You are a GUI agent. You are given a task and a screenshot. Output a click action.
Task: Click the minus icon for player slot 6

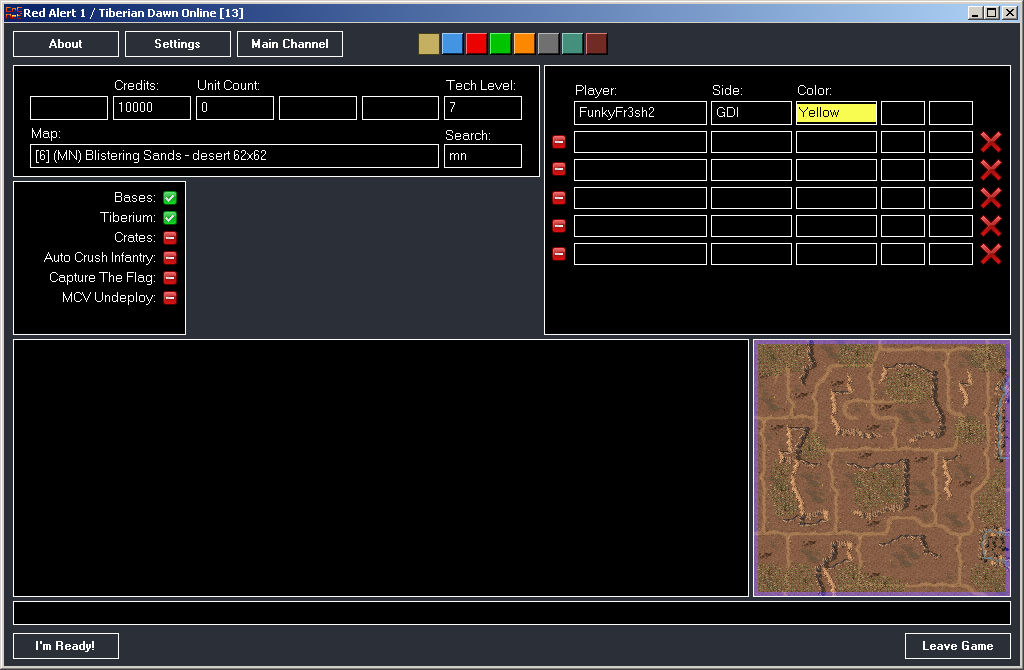click(x=559, y=253)
